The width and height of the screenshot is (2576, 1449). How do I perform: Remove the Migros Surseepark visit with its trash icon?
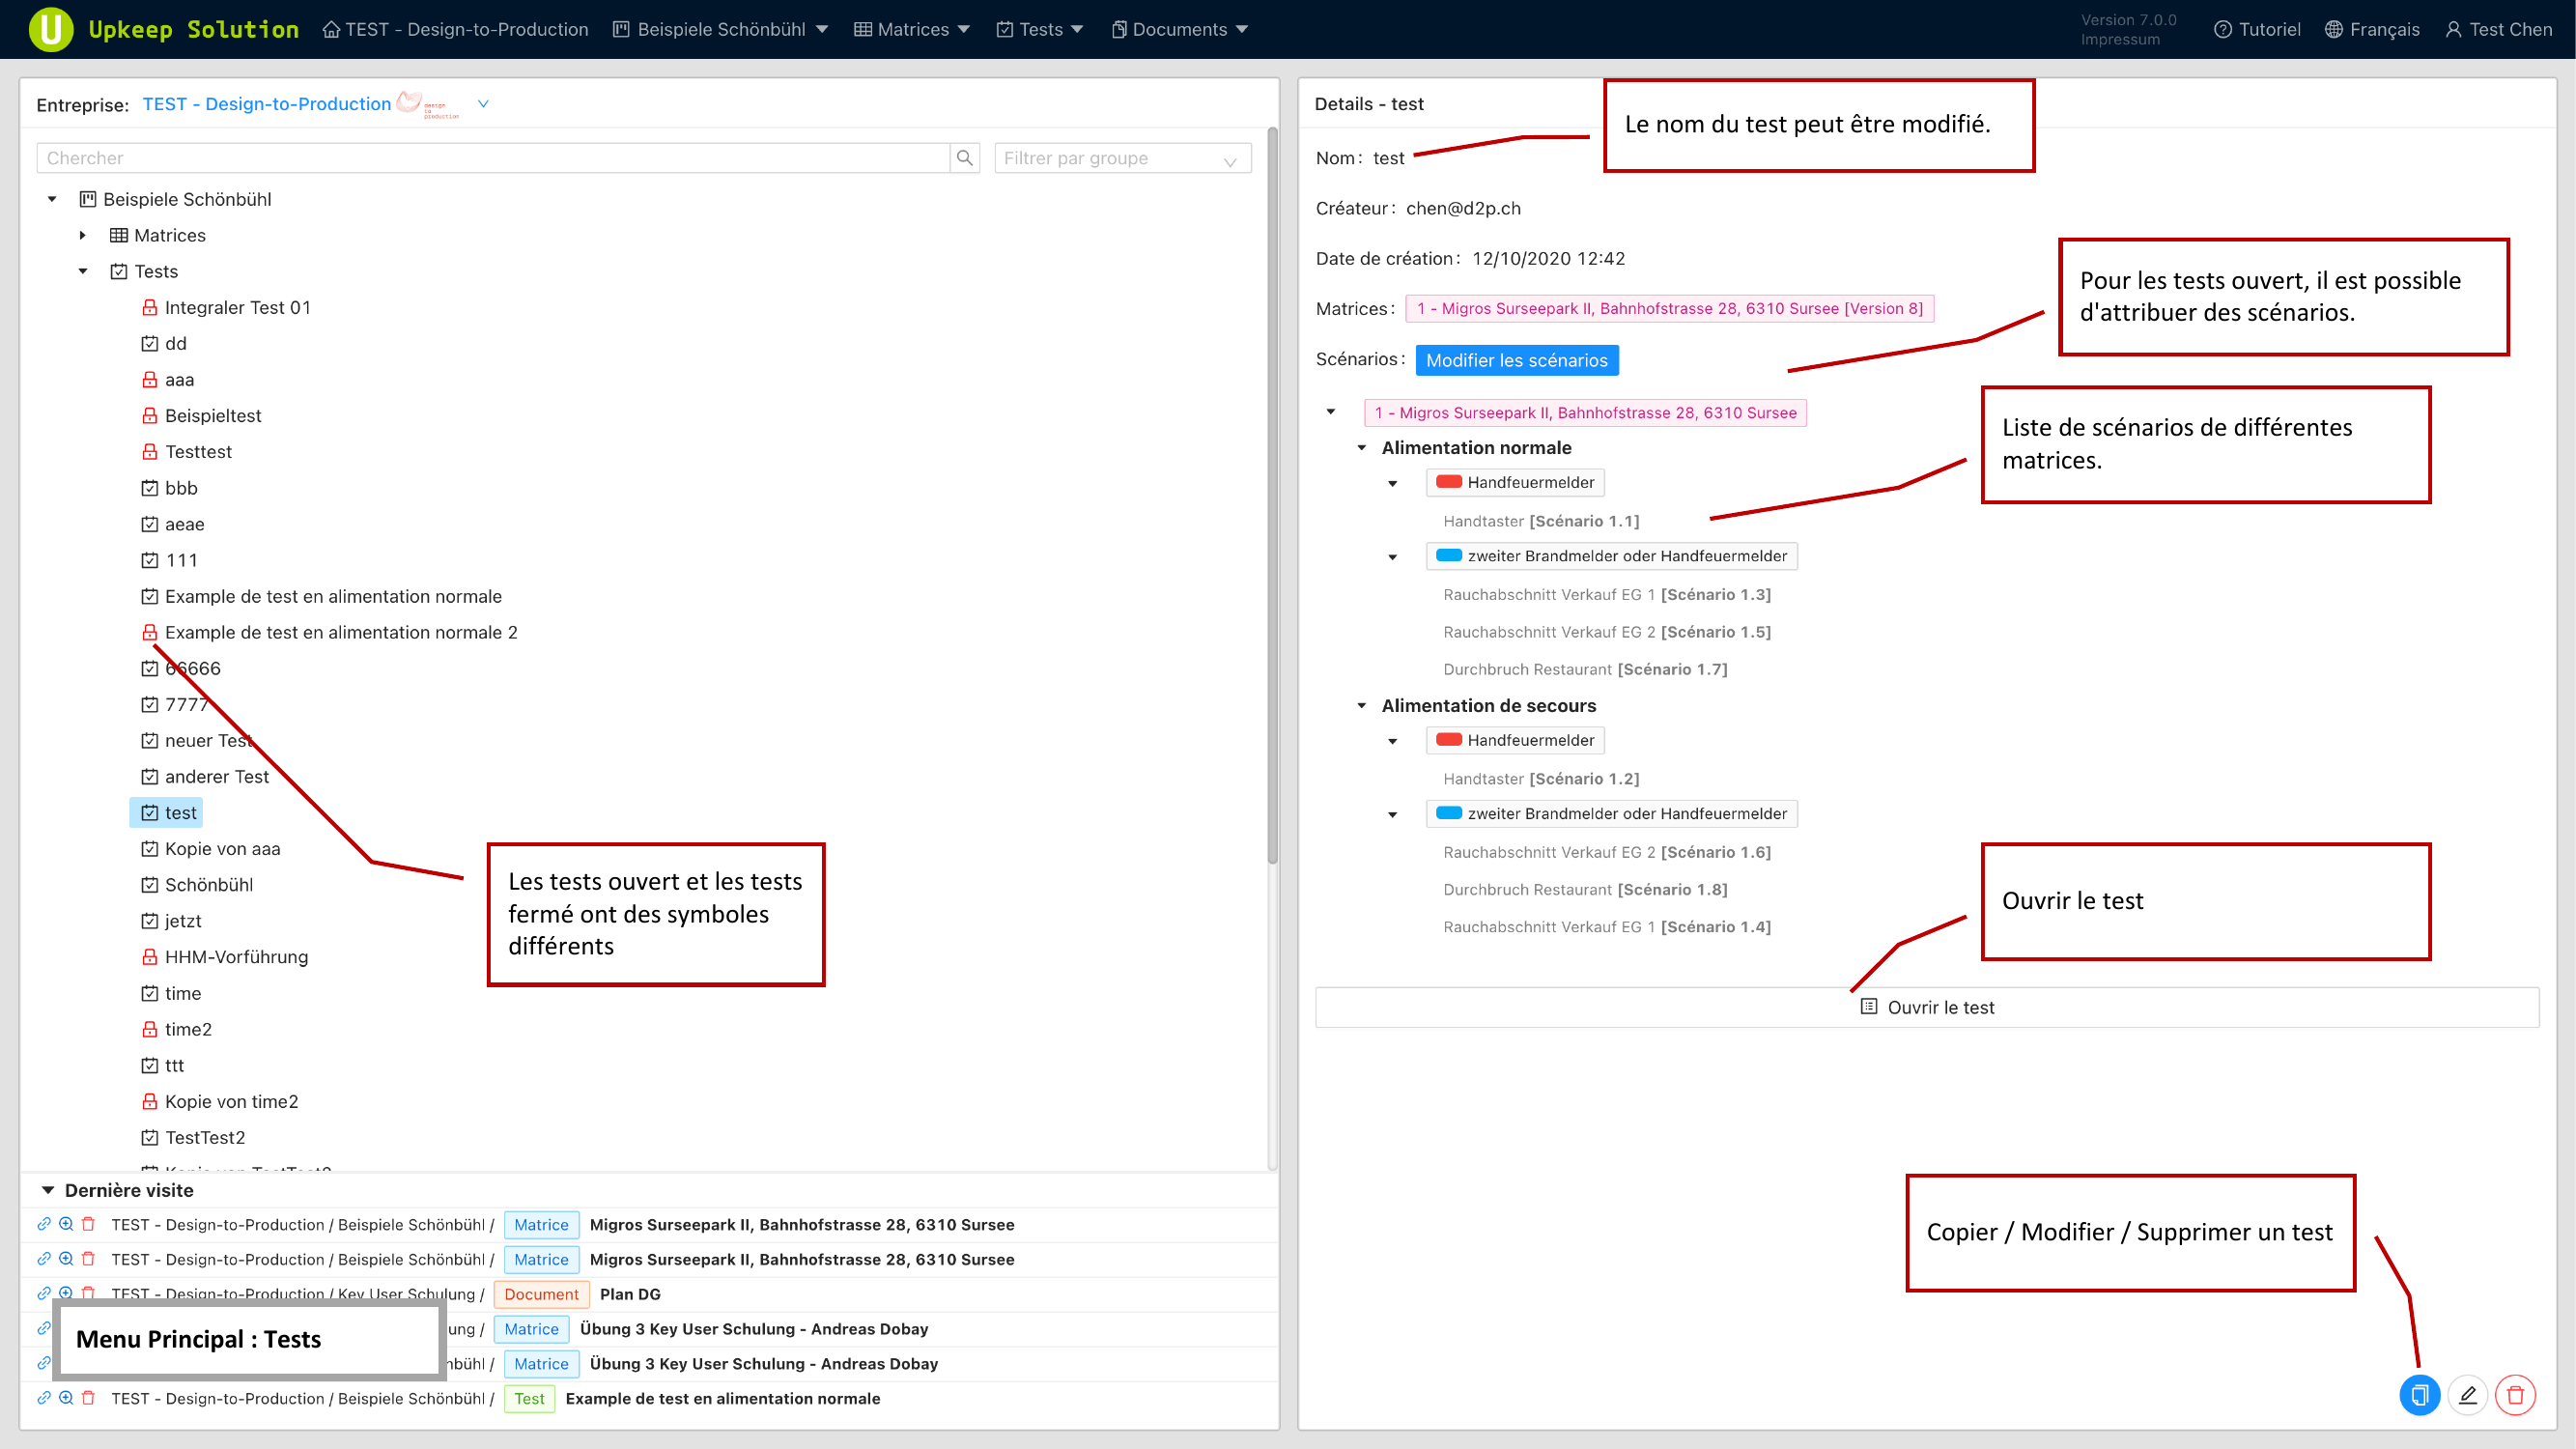[x=88, y=1224]
